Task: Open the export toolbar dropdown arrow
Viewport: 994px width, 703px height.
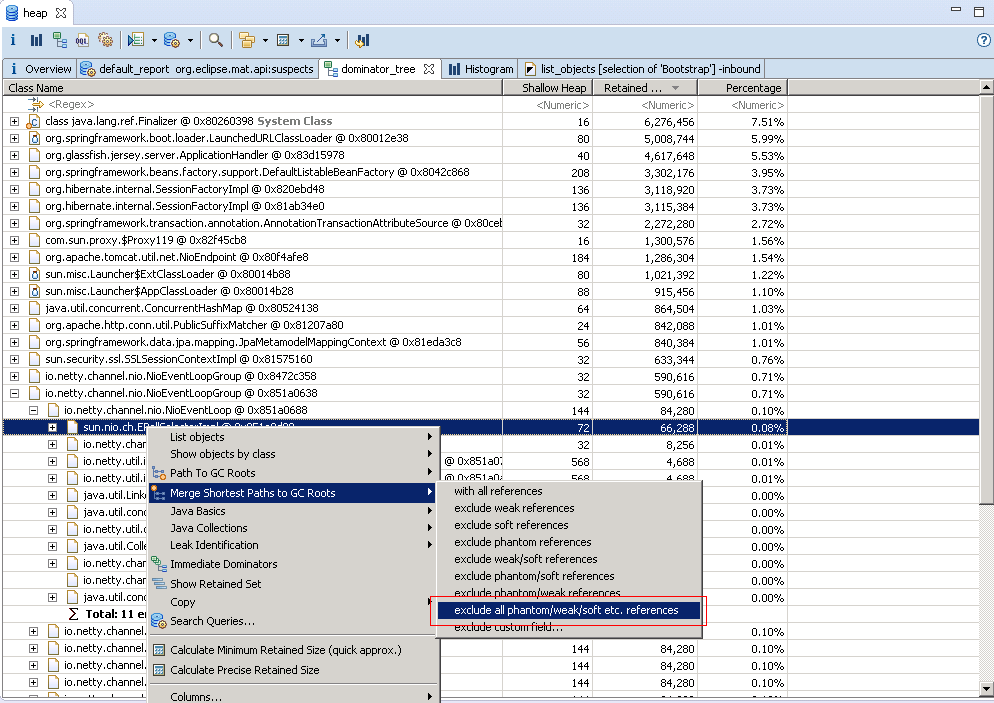Action: pyautogui.click(x=337, y=41)
